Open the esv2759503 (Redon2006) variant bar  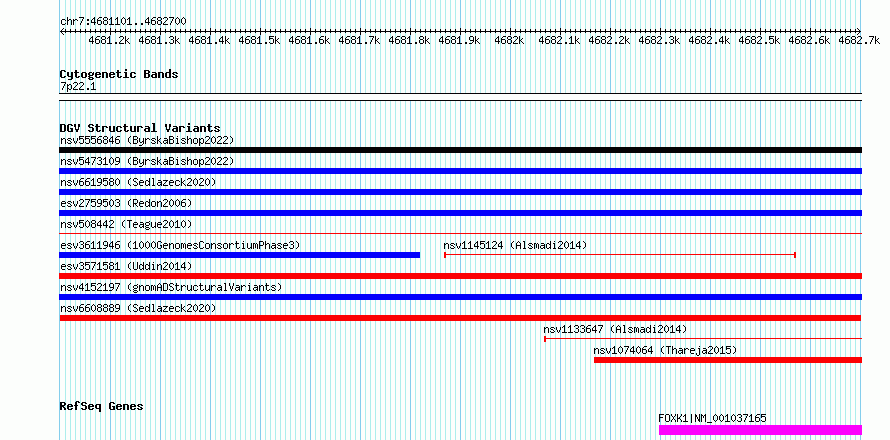pyautogui.click(x=460, y=213)
